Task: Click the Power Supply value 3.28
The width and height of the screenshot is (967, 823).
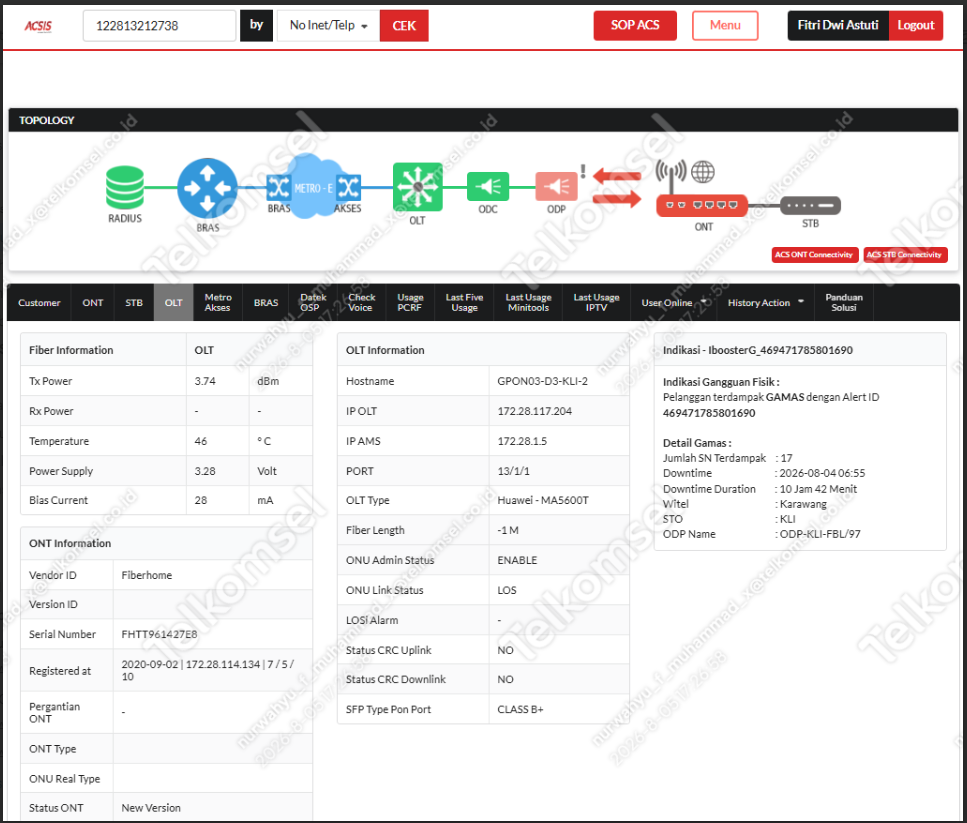Action: pos(205,471)
